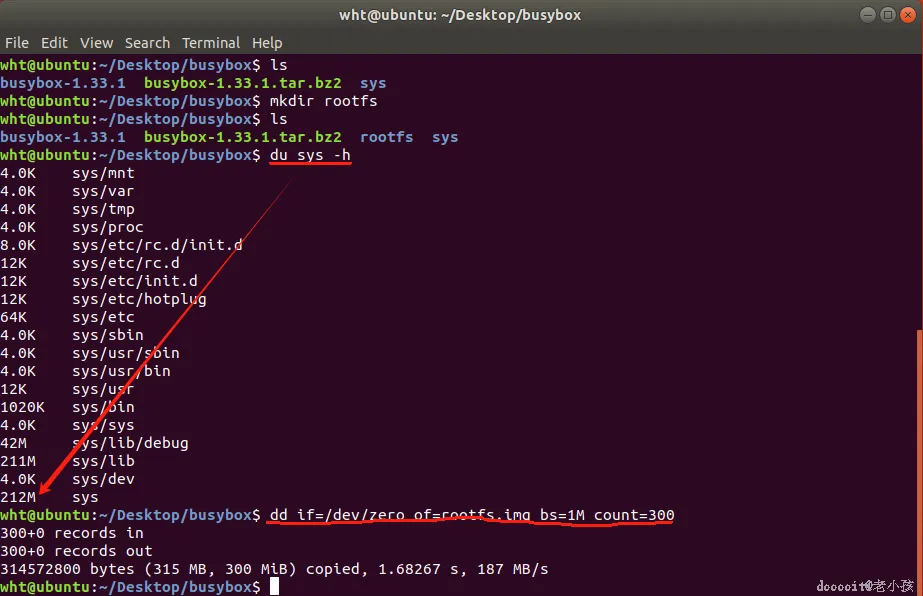
Task: Click the '300+0 records in' line
Action: pyautogui.click(x=72, y=533)
